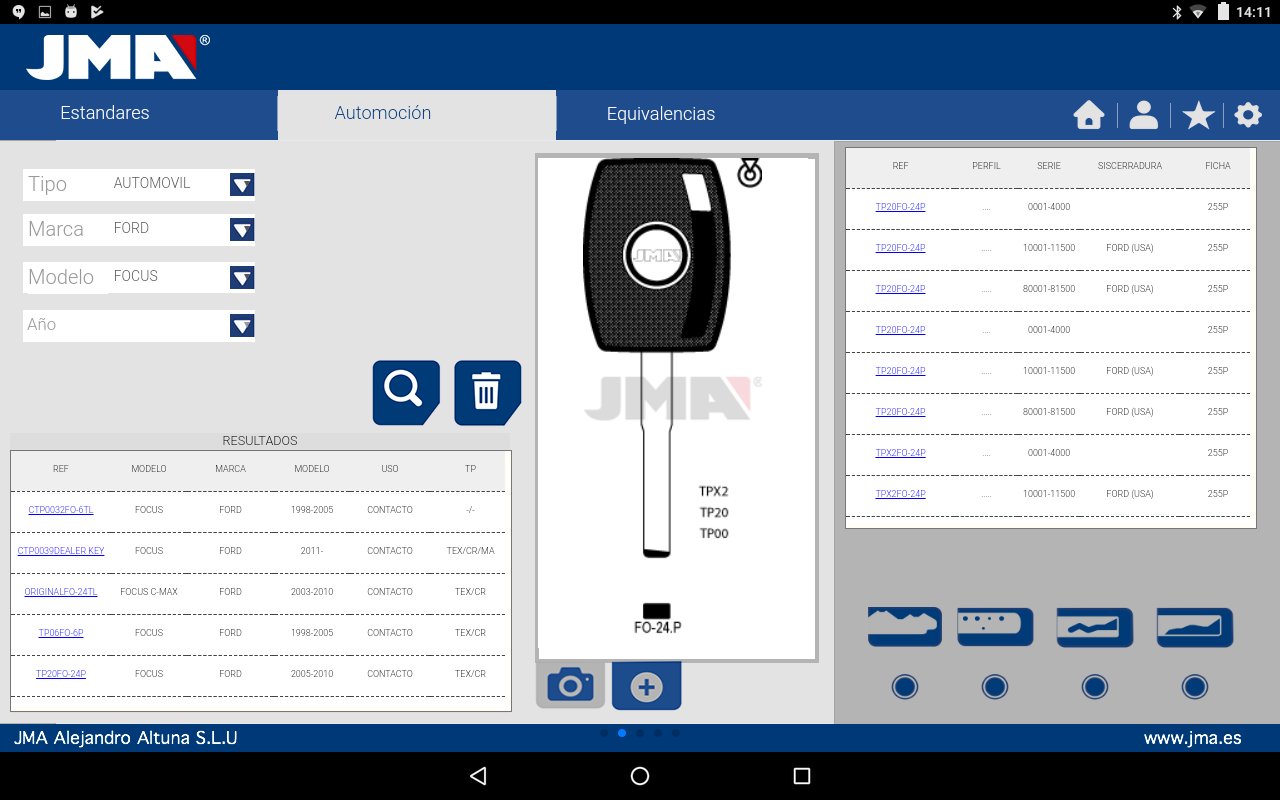Image resolution: width=1280 pixels, height=800 pixels.
Task: Tap the 14:11 clock in the status bar
Action: click(1253, 12)
